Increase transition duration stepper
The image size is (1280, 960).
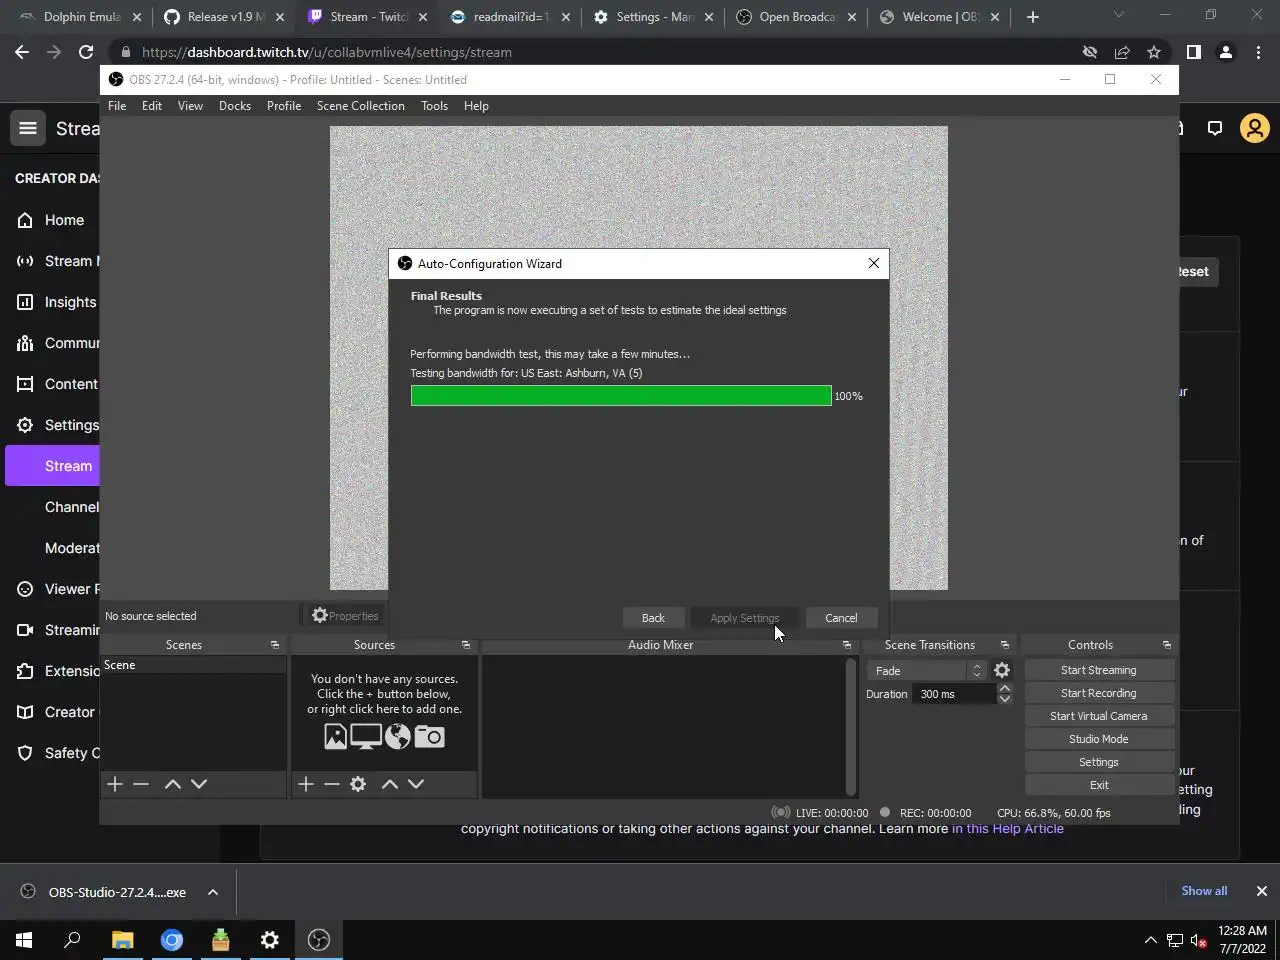click(x=1005, y=688)
